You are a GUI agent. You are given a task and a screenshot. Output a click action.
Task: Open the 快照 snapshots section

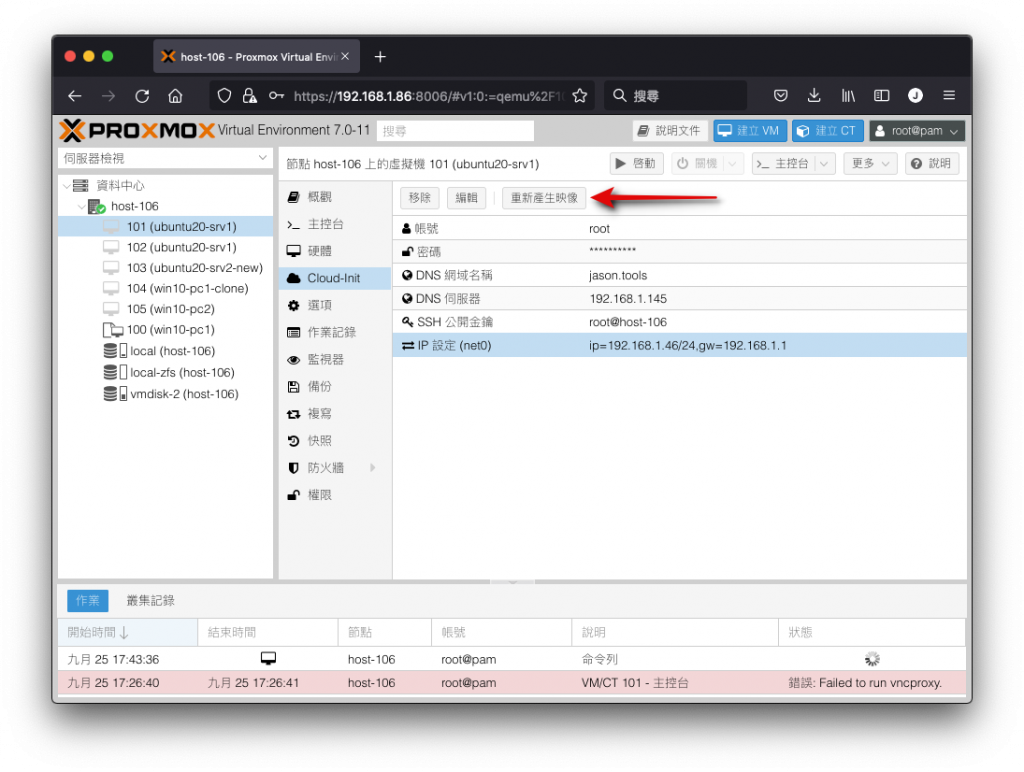[x=335, y=441]
